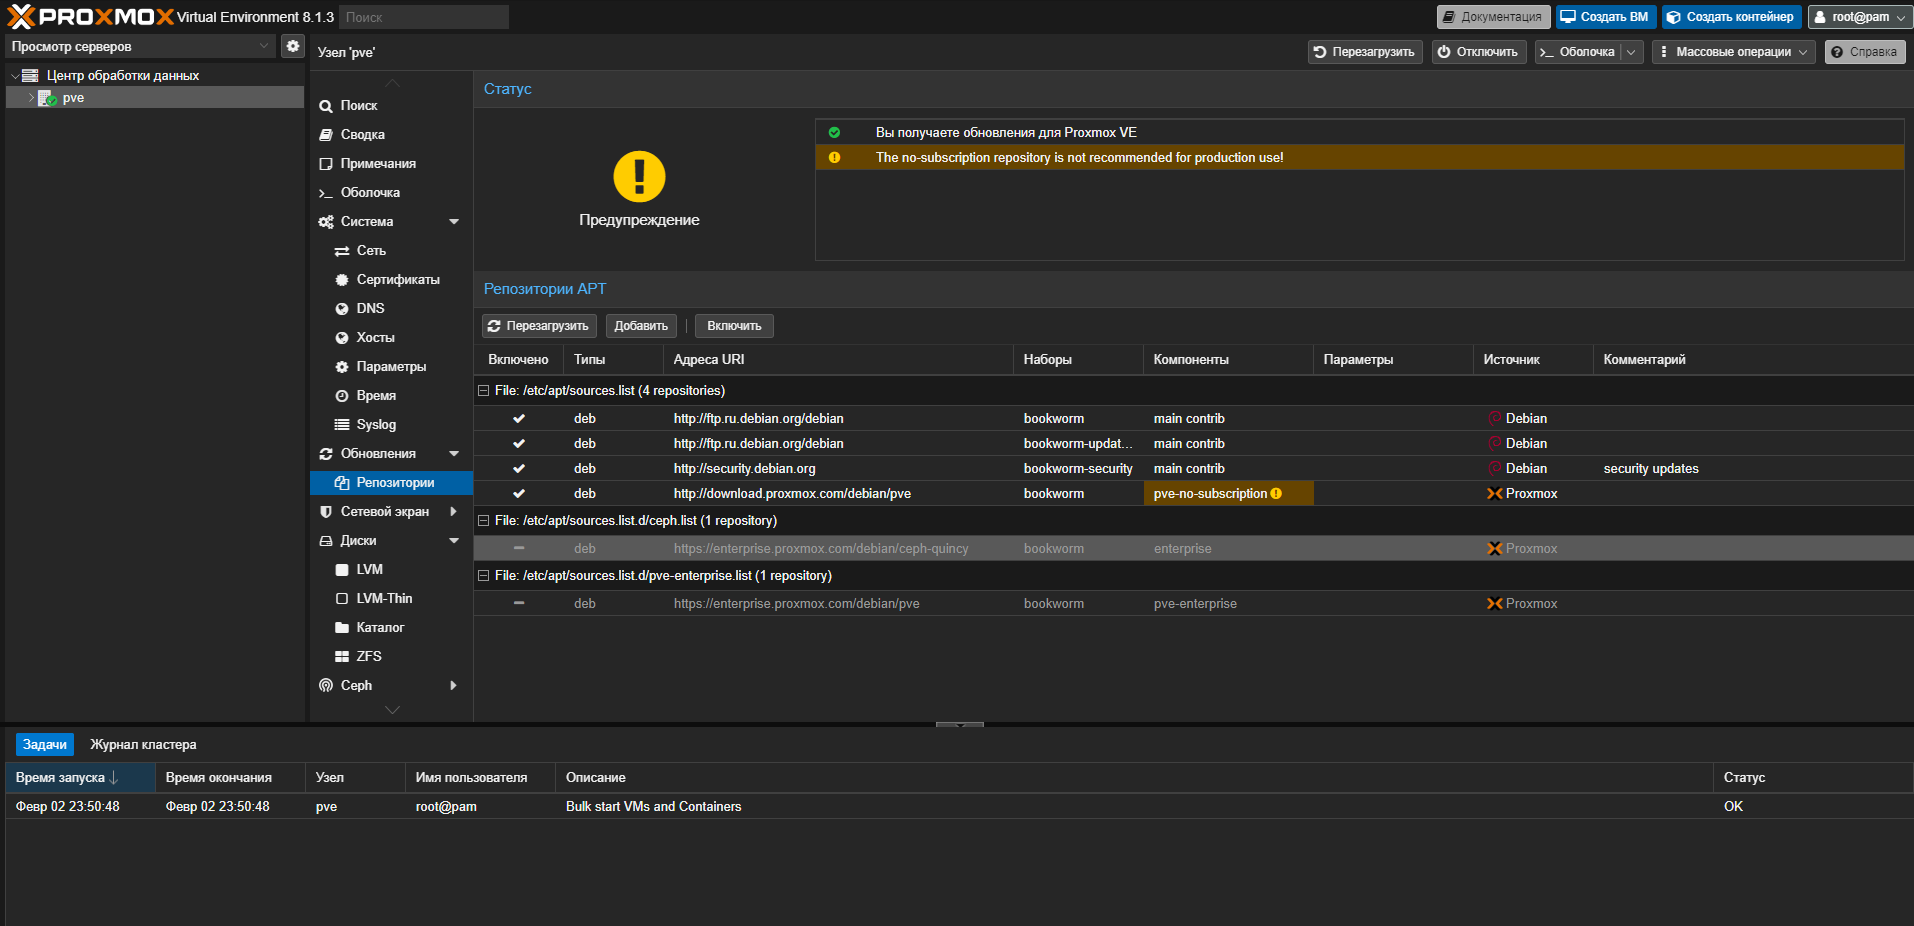The width and height of the screenshot is (1914, 926).
Task: Collapse the Система submenu arrow
Action: (454, 222)
